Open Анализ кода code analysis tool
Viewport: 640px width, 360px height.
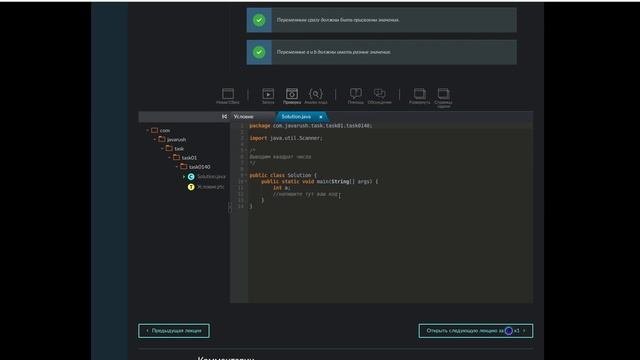coord(316,96)
